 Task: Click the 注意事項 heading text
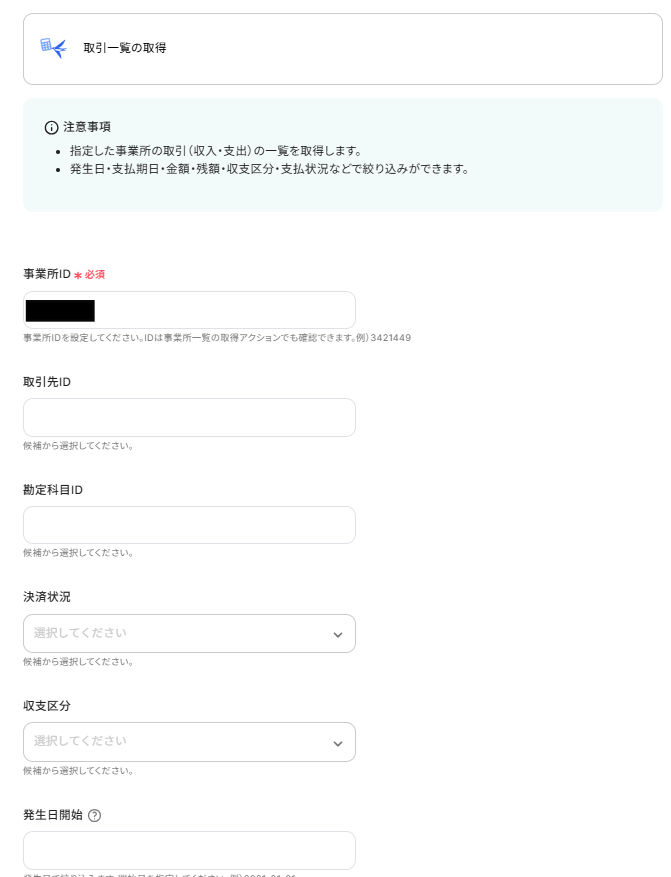(87, 127)
